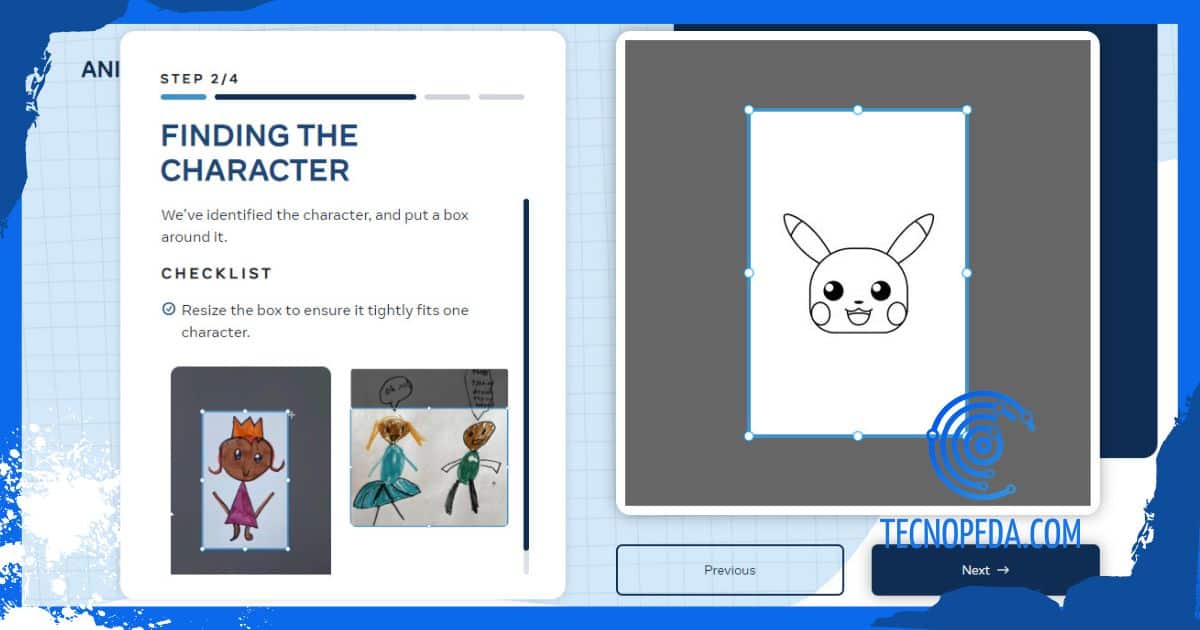Image resolution: width=1200 pixels, height=630 pixels.
Task: Click the arrow icon on the Next button
Action: (x=1003, y=570)
